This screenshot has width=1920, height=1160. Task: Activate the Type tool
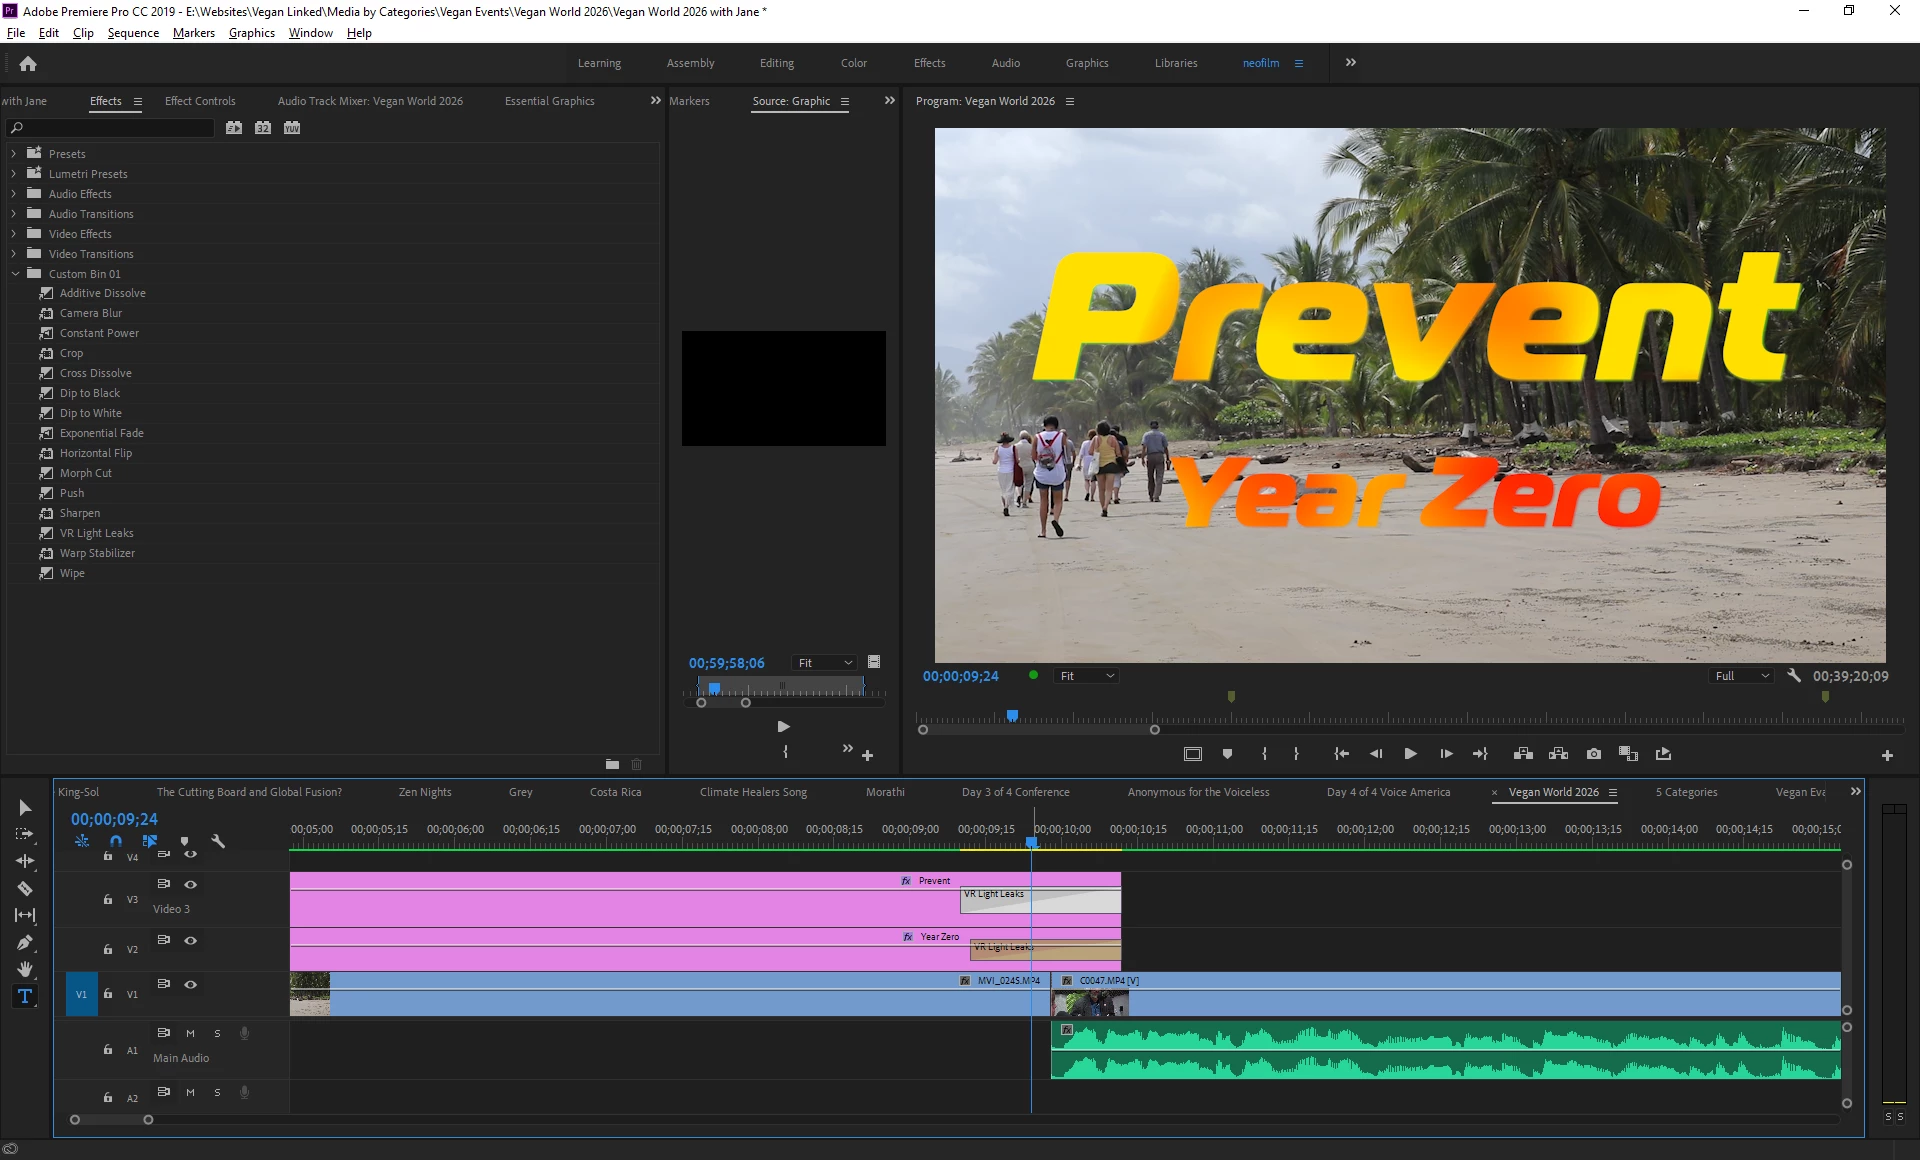coord(25,996)
